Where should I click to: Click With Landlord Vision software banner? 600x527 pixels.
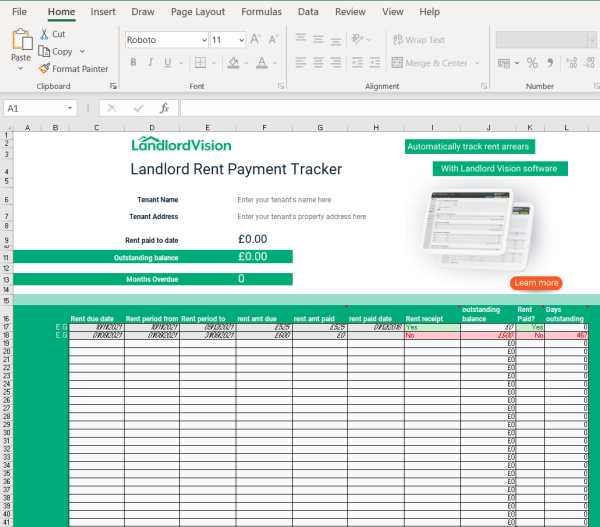(x=500, y=168)
